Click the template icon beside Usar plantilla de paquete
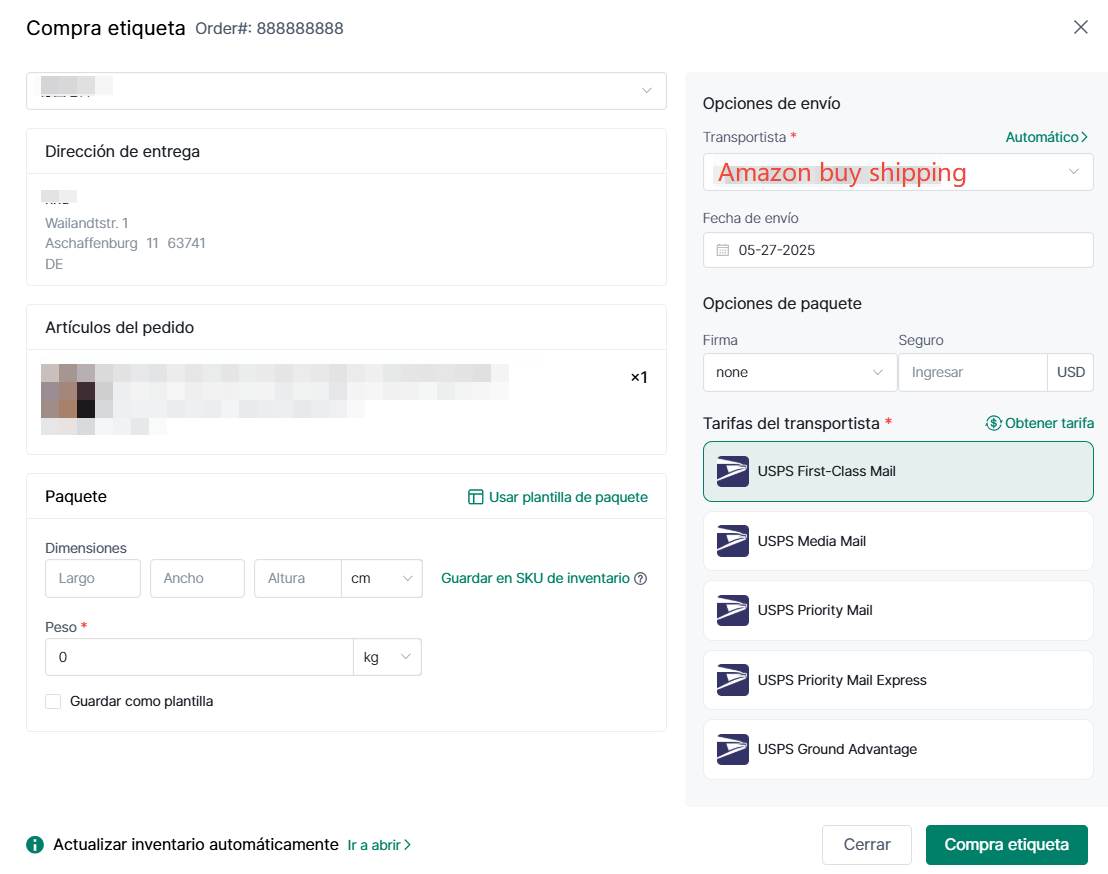This screenshot has width=1108, height=874. tap(476, 497)
